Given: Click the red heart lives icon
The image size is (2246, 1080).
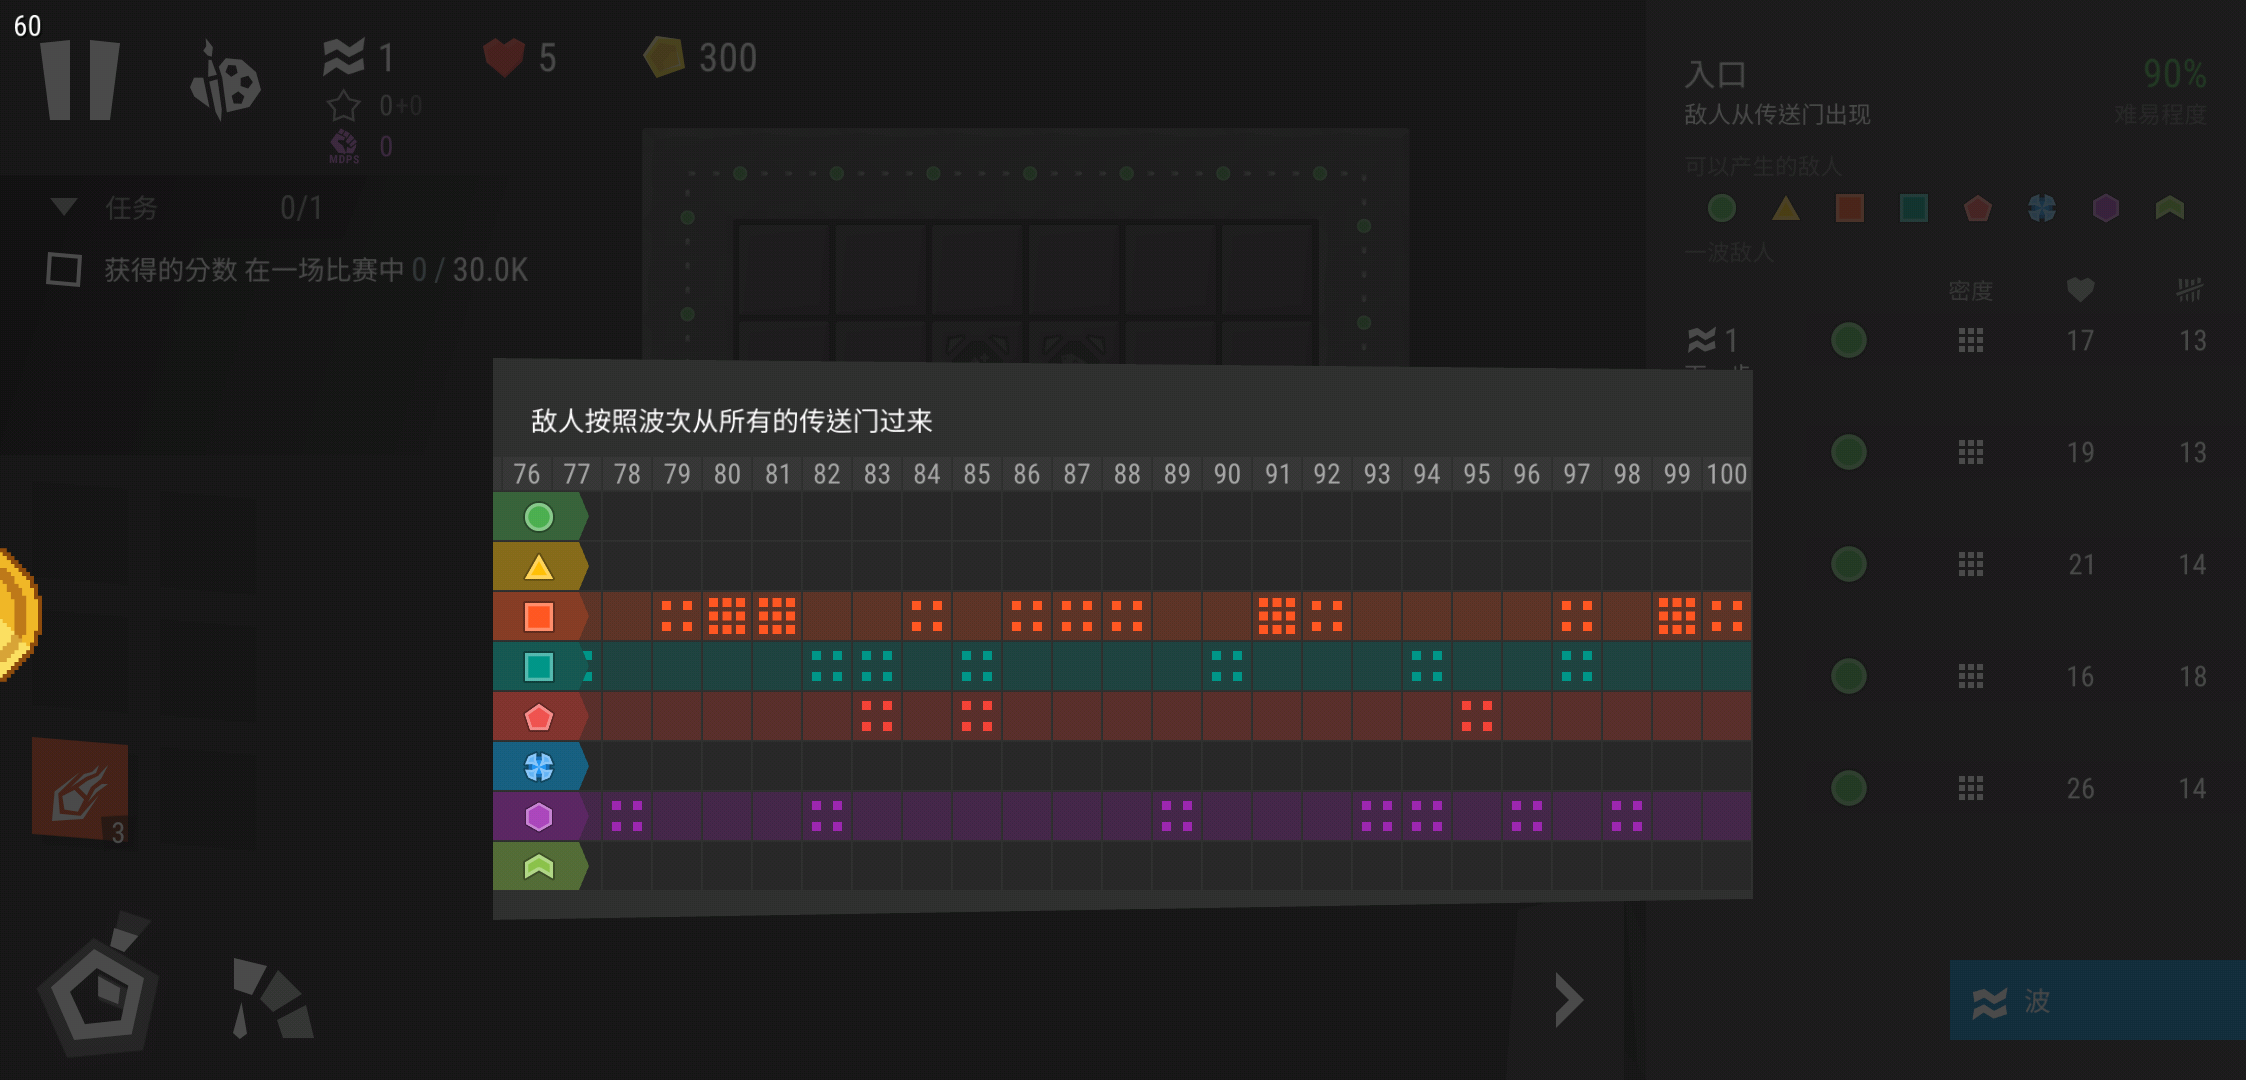Looking at the screenshot, I should point(504,57).
